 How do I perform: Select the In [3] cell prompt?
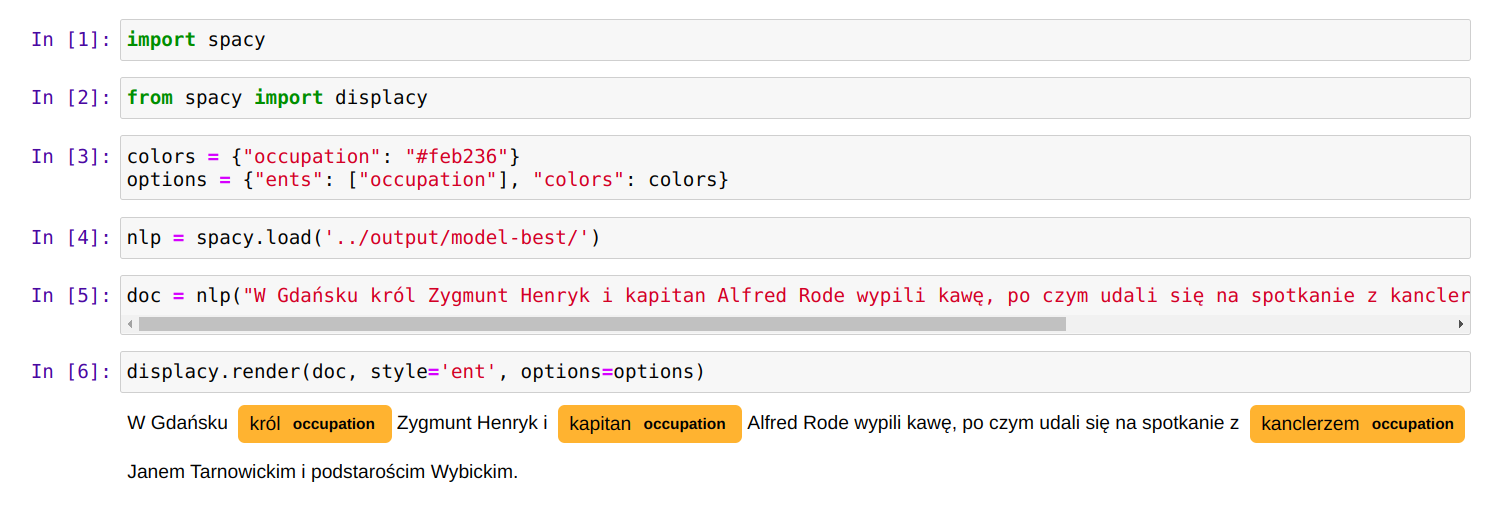(71, 156)
